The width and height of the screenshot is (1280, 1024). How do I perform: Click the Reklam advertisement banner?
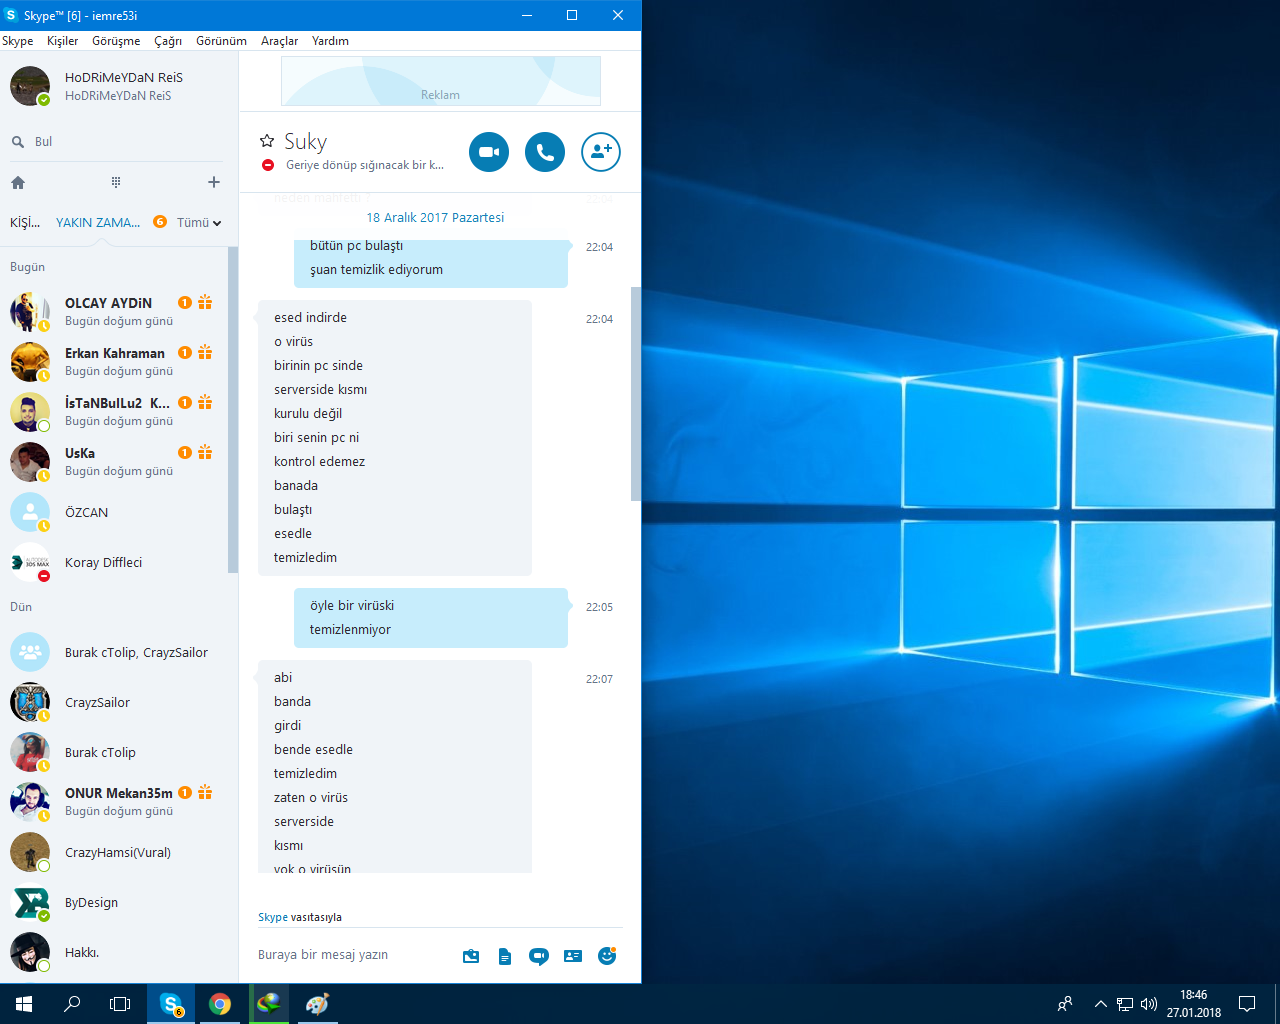coord(441,81)
